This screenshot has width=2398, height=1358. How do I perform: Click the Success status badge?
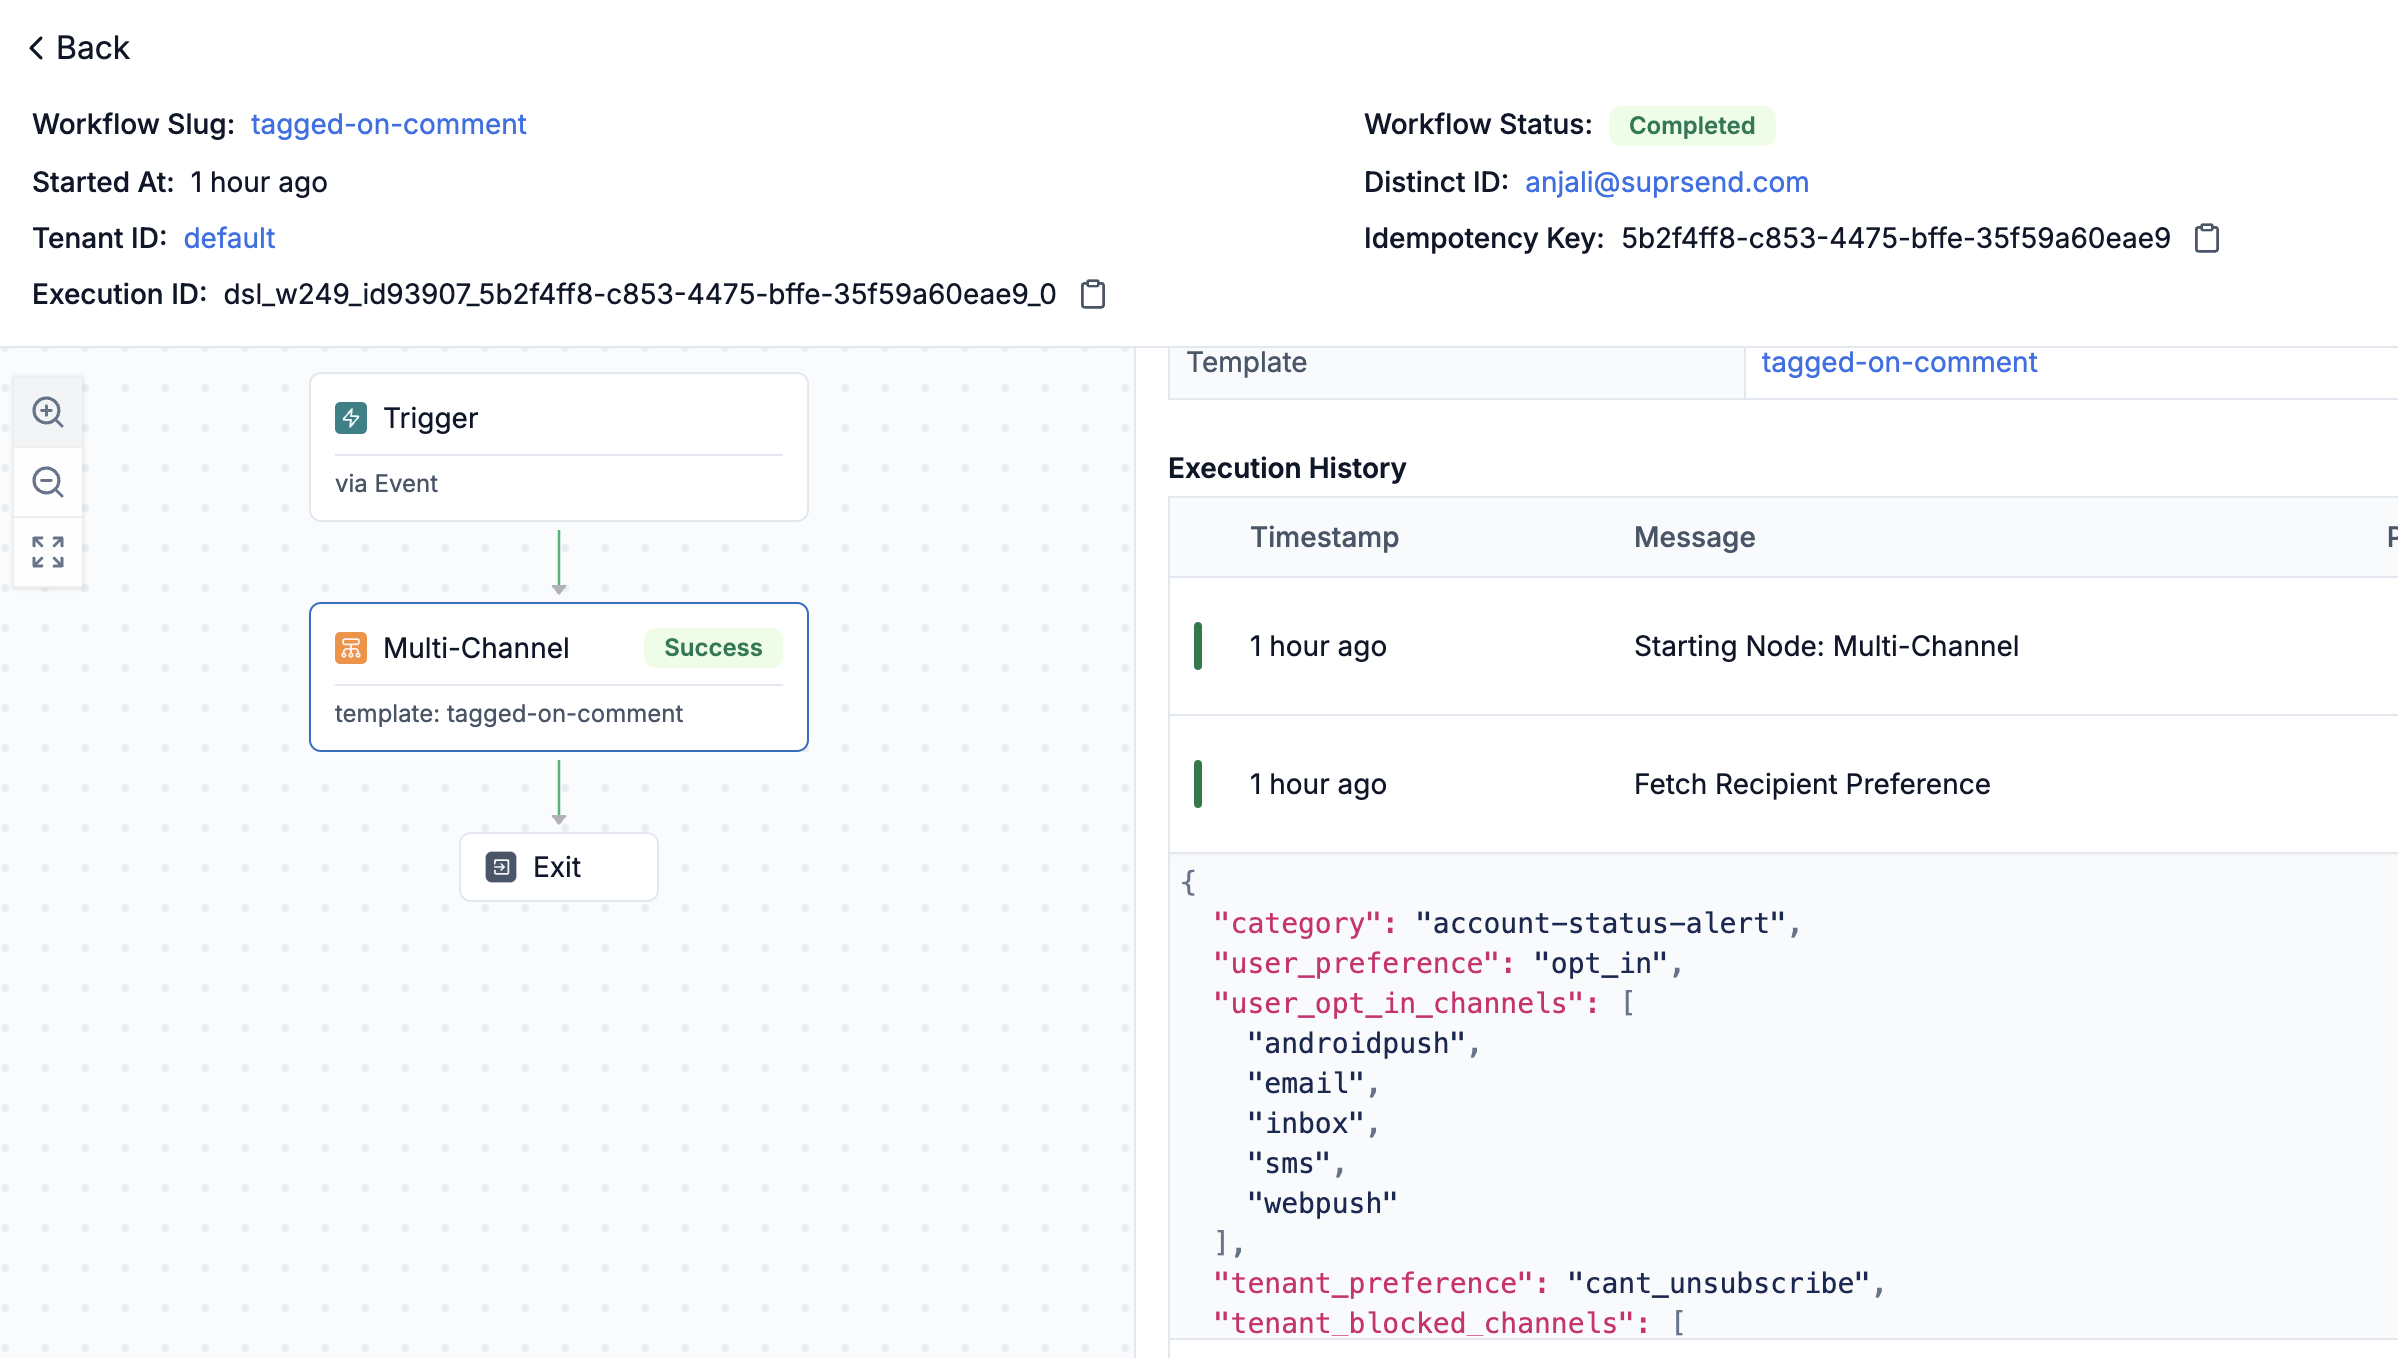coord(713,648)
